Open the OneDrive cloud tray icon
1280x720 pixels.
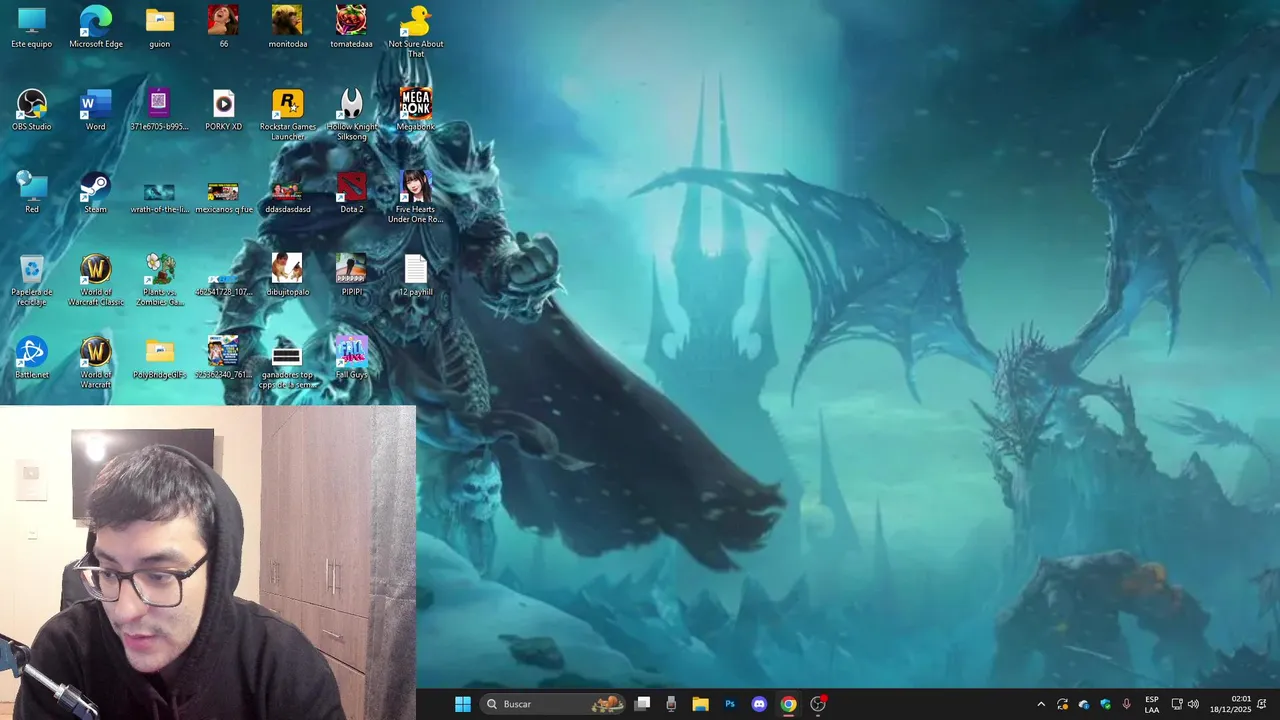[1084, 704]
